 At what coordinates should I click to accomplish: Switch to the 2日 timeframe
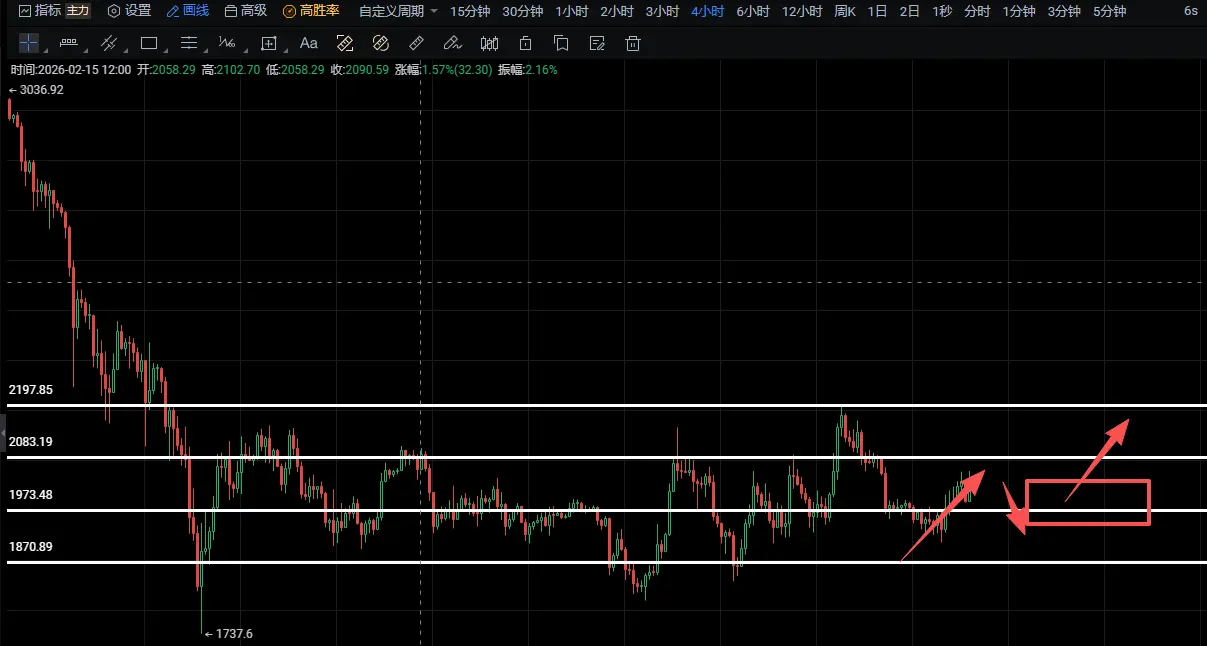(x=910, y=11)
